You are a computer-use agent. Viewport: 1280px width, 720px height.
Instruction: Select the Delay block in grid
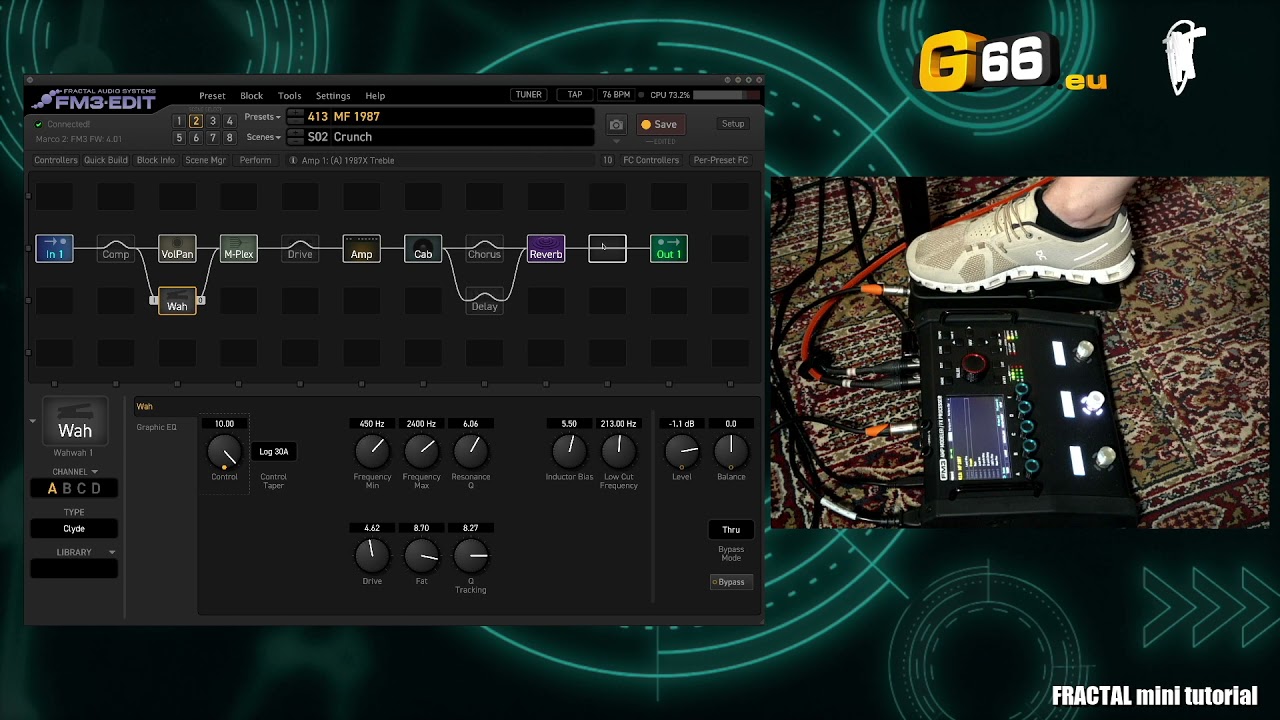(x=484, y=300)
